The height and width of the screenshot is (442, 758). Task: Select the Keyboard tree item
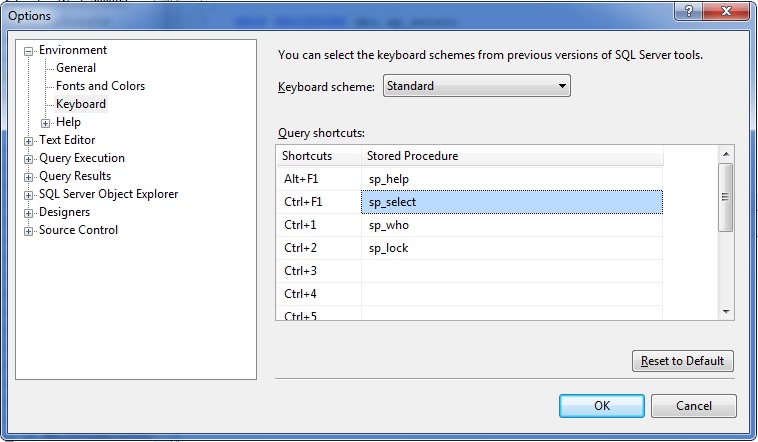pyautogui.click(x=81, y=104)
